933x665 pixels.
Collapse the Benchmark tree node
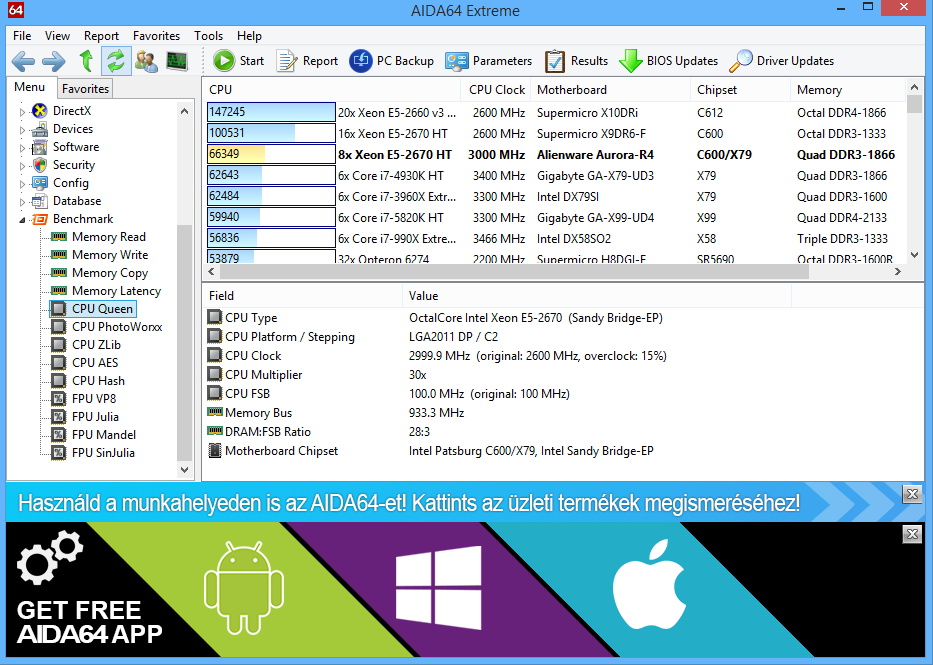point(22,219)
